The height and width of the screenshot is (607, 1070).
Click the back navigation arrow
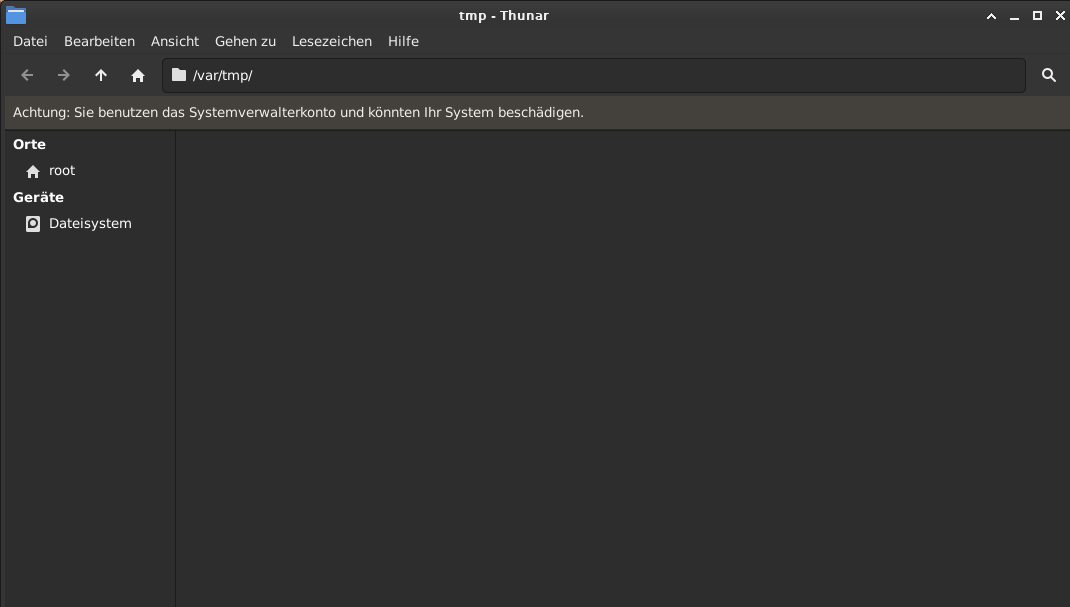pyautogui.click(x=27, y=75)
